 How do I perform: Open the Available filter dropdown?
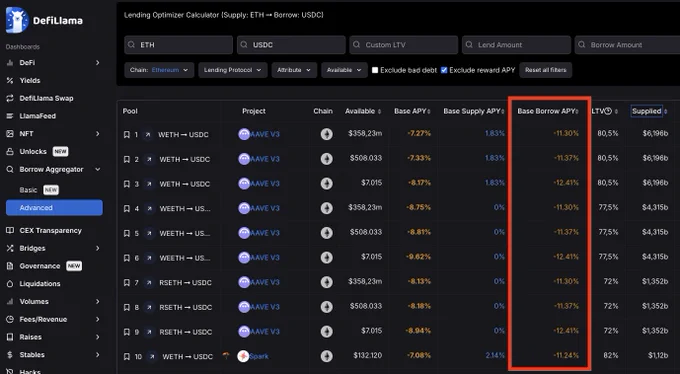[x=344, y=70]
